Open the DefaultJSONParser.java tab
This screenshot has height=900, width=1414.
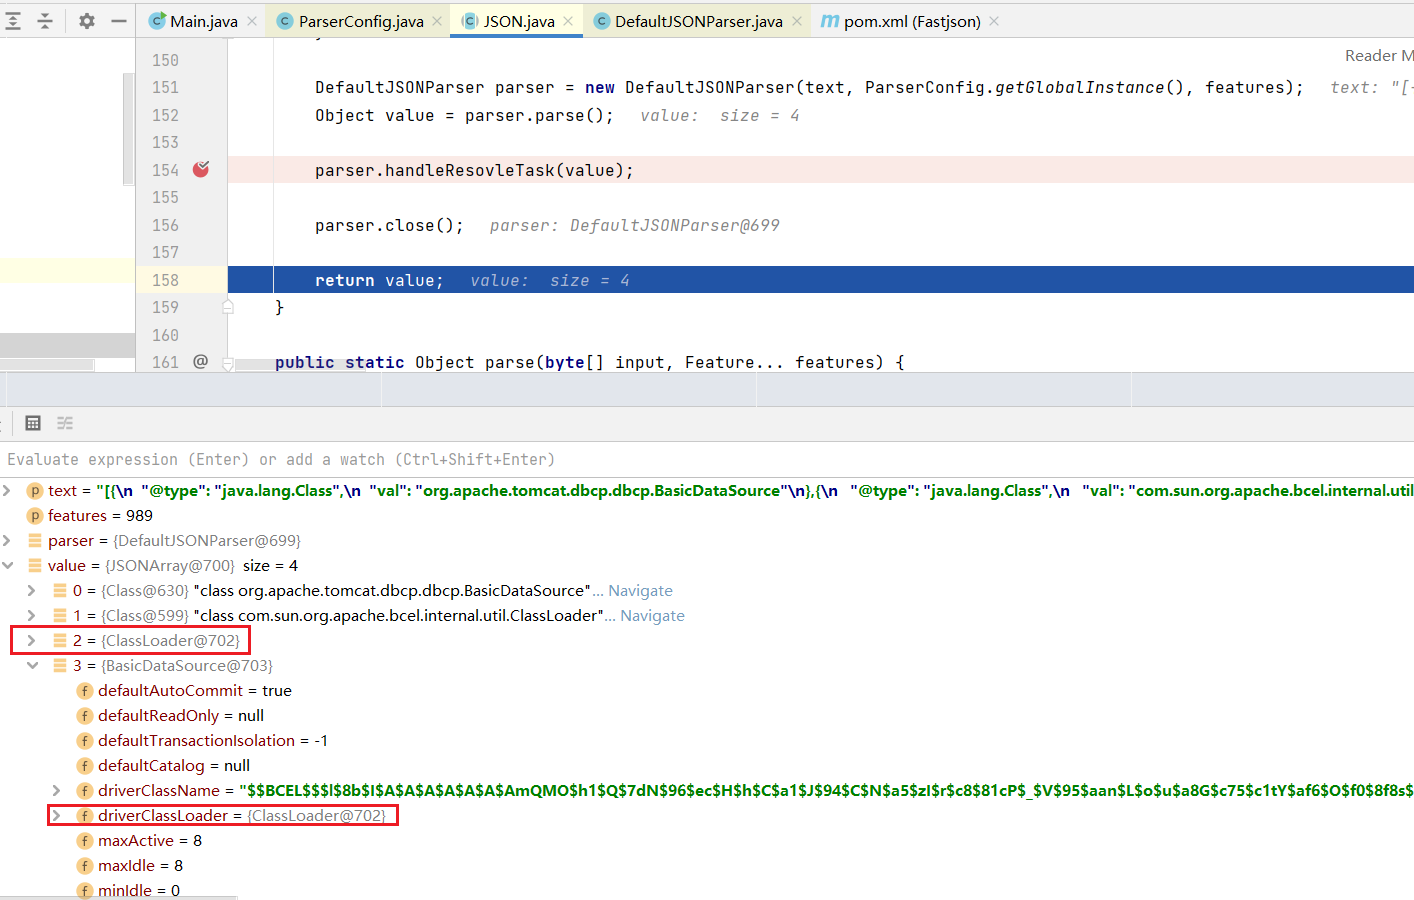[x=698, y=21]
